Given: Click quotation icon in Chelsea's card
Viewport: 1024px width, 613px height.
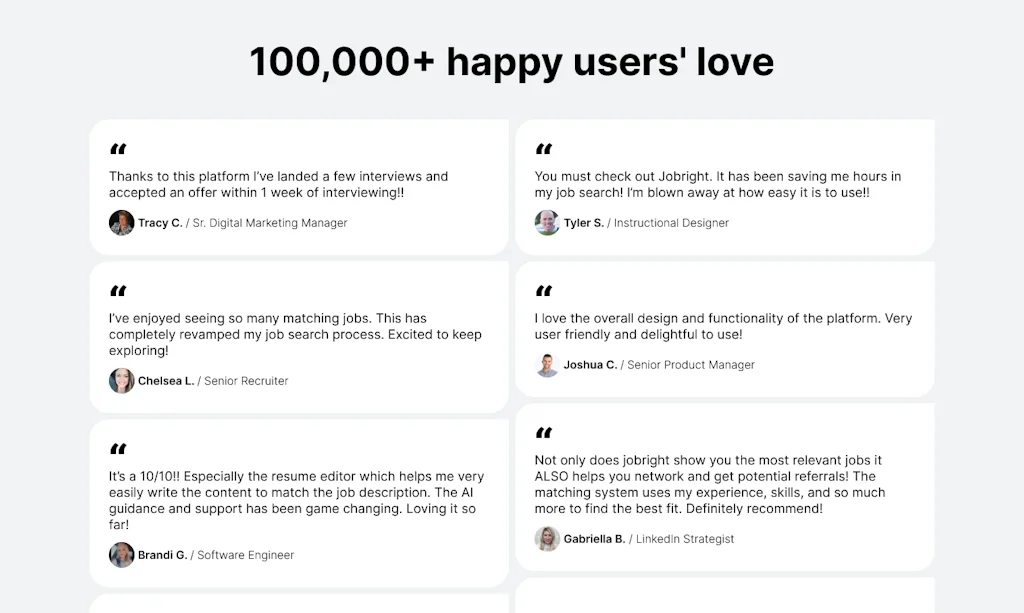Looking at the screenshot, I should pyautogui.click(x=118, y=292).
